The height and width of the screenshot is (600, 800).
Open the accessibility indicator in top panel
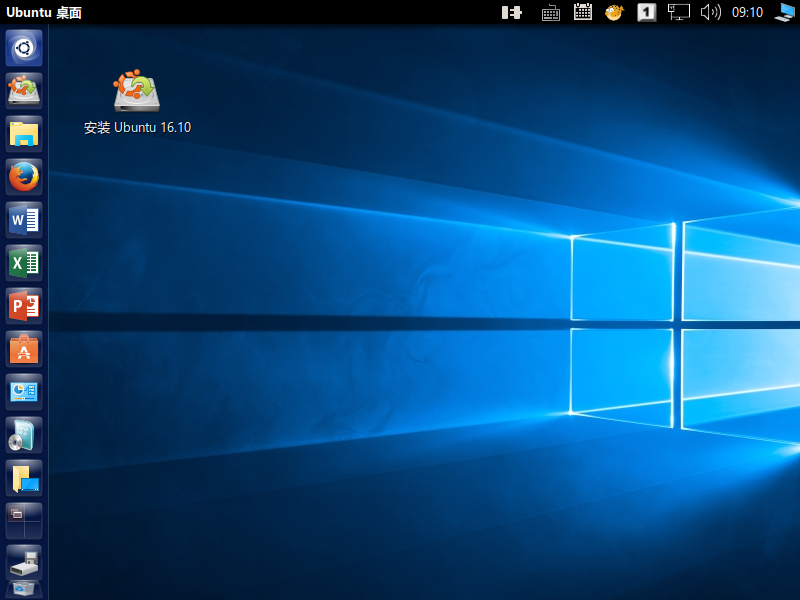coord(512,12)
